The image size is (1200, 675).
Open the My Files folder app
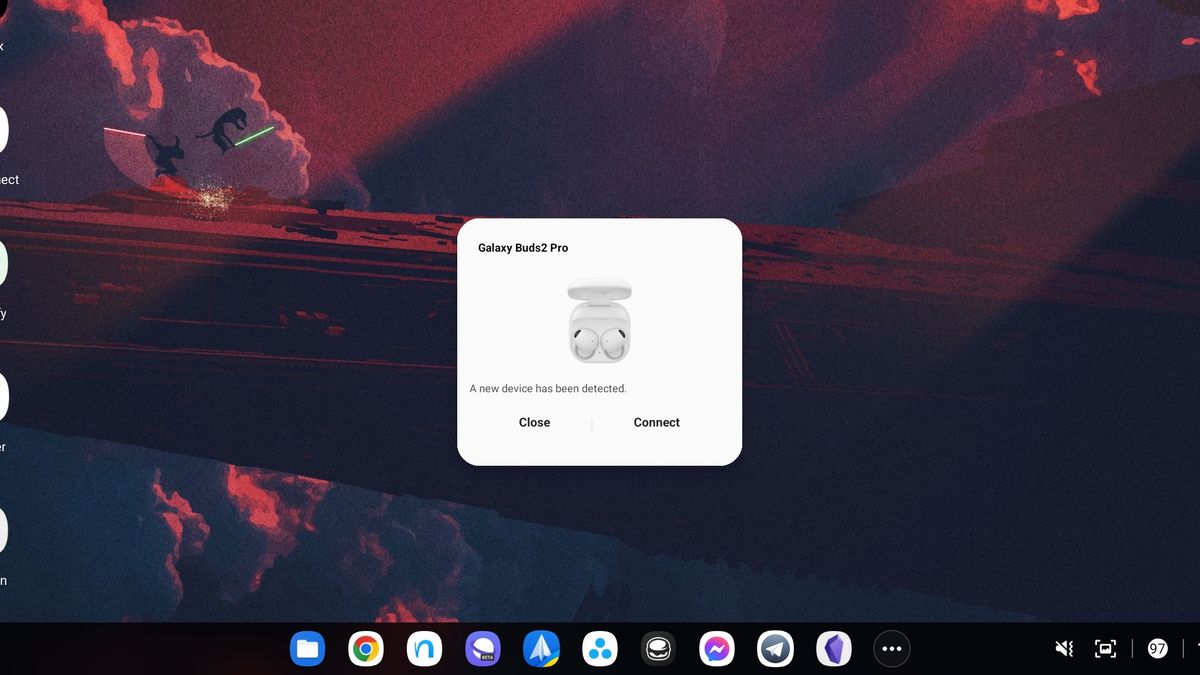coord(307,648)
